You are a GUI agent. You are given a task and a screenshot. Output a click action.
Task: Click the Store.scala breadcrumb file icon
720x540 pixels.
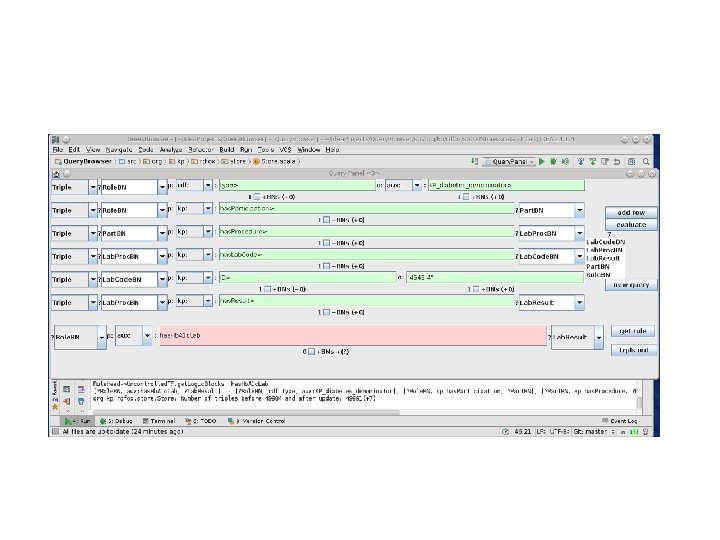[256, 162]
